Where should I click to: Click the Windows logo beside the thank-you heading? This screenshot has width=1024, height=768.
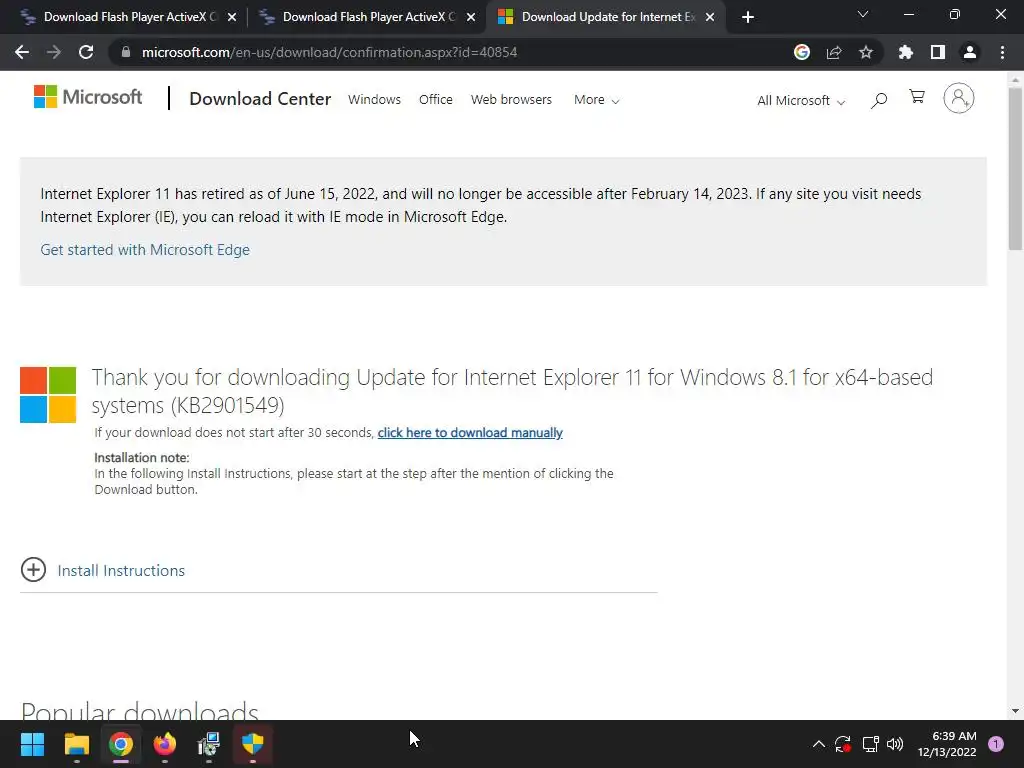click(48, 394)
